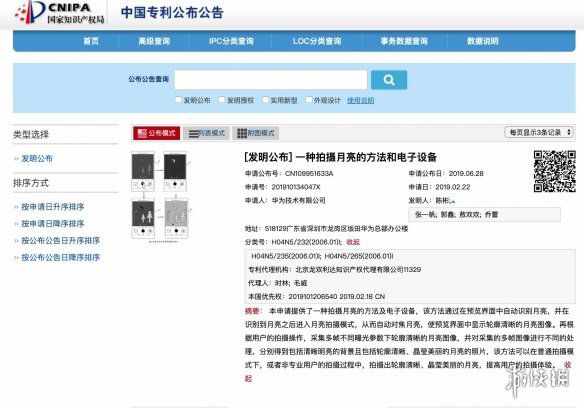Open 事务数据查询 in navigation bar
The height and width of the screenshot is (408, 584).
click(404, 41)
